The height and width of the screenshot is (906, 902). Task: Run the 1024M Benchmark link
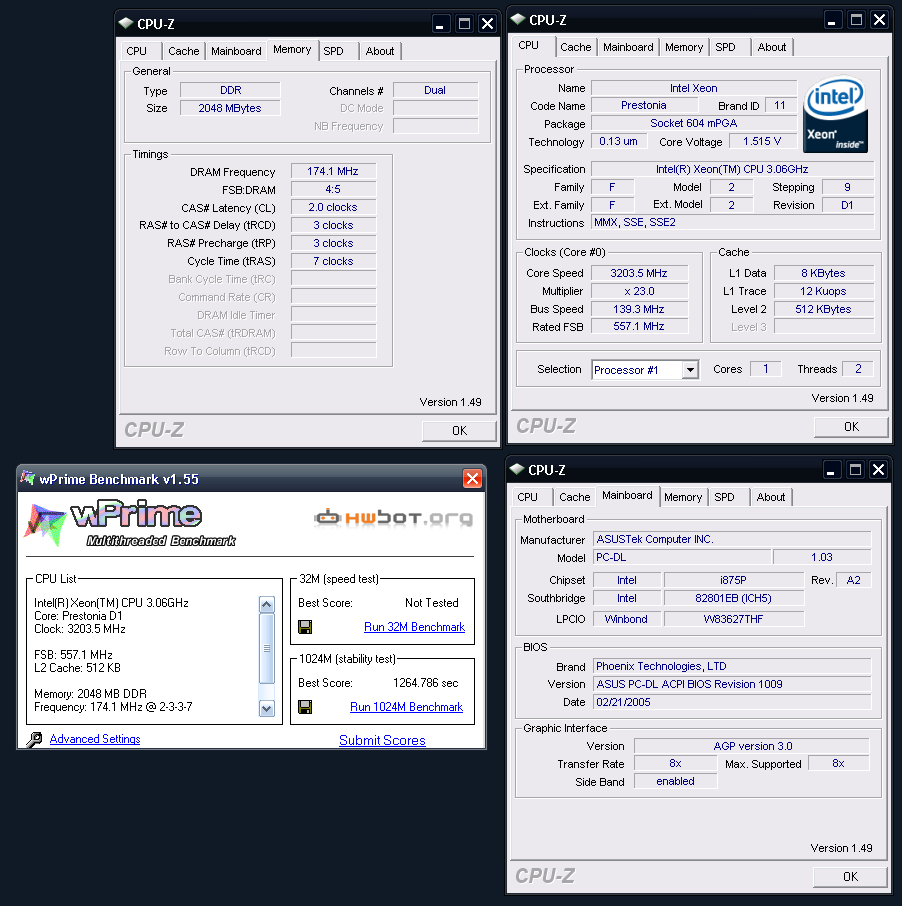point(406,707)
